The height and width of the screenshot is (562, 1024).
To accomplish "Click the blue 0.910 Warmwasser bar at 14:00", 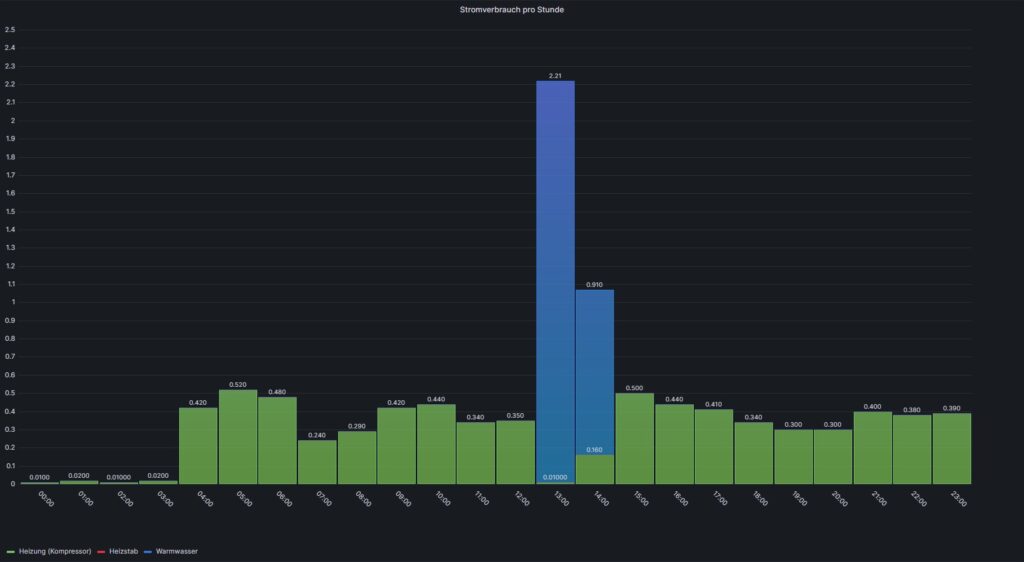I will tap(595, 370).
